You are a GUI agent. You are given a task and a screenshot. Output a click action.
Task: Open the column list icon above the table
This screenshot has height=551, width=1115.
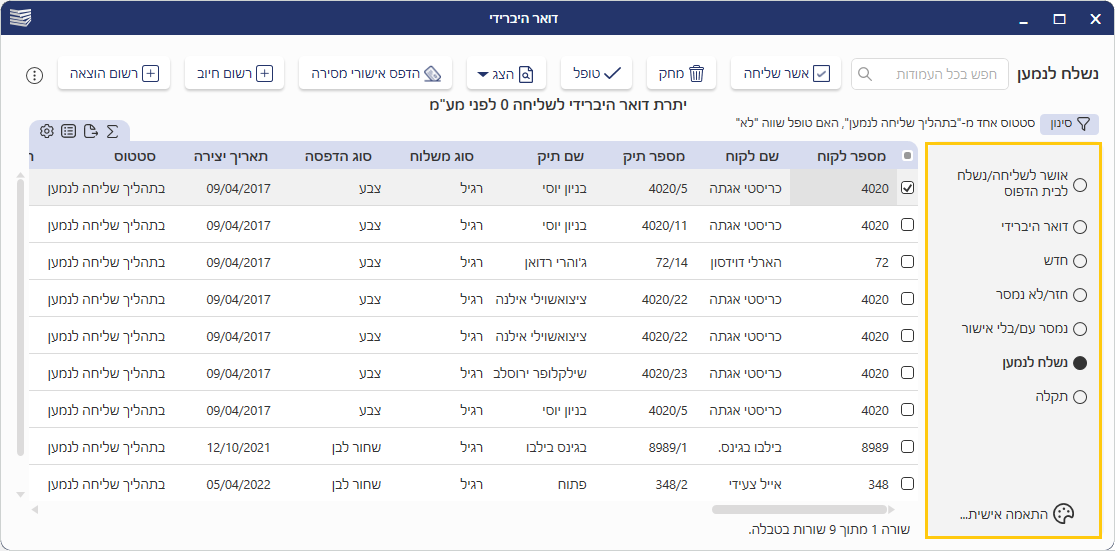(x=68, y=131)
